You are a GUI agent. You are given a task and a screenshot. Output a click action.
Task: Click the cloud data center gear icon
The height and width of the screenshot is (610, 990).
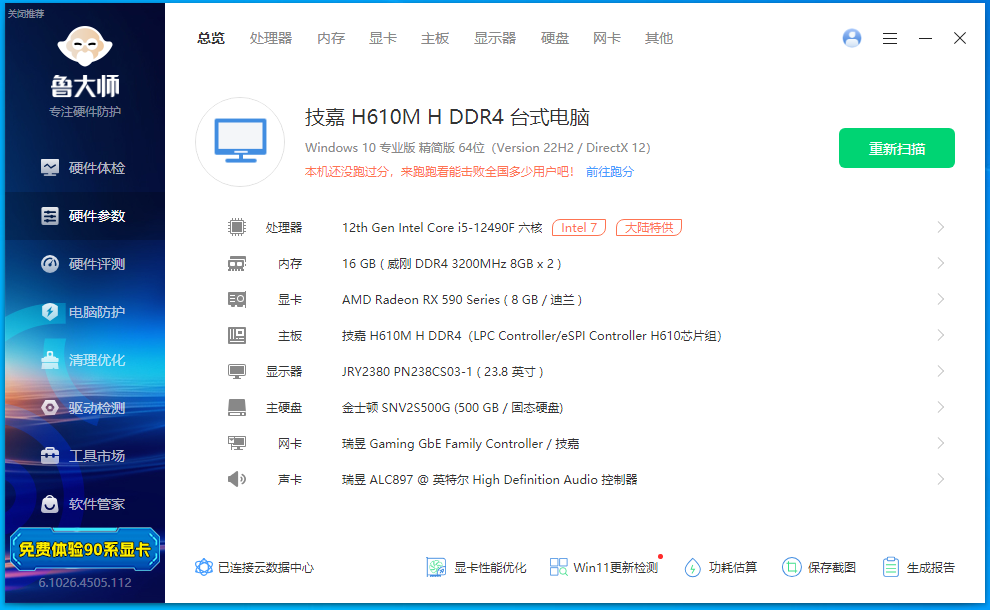tap(204, 567)
